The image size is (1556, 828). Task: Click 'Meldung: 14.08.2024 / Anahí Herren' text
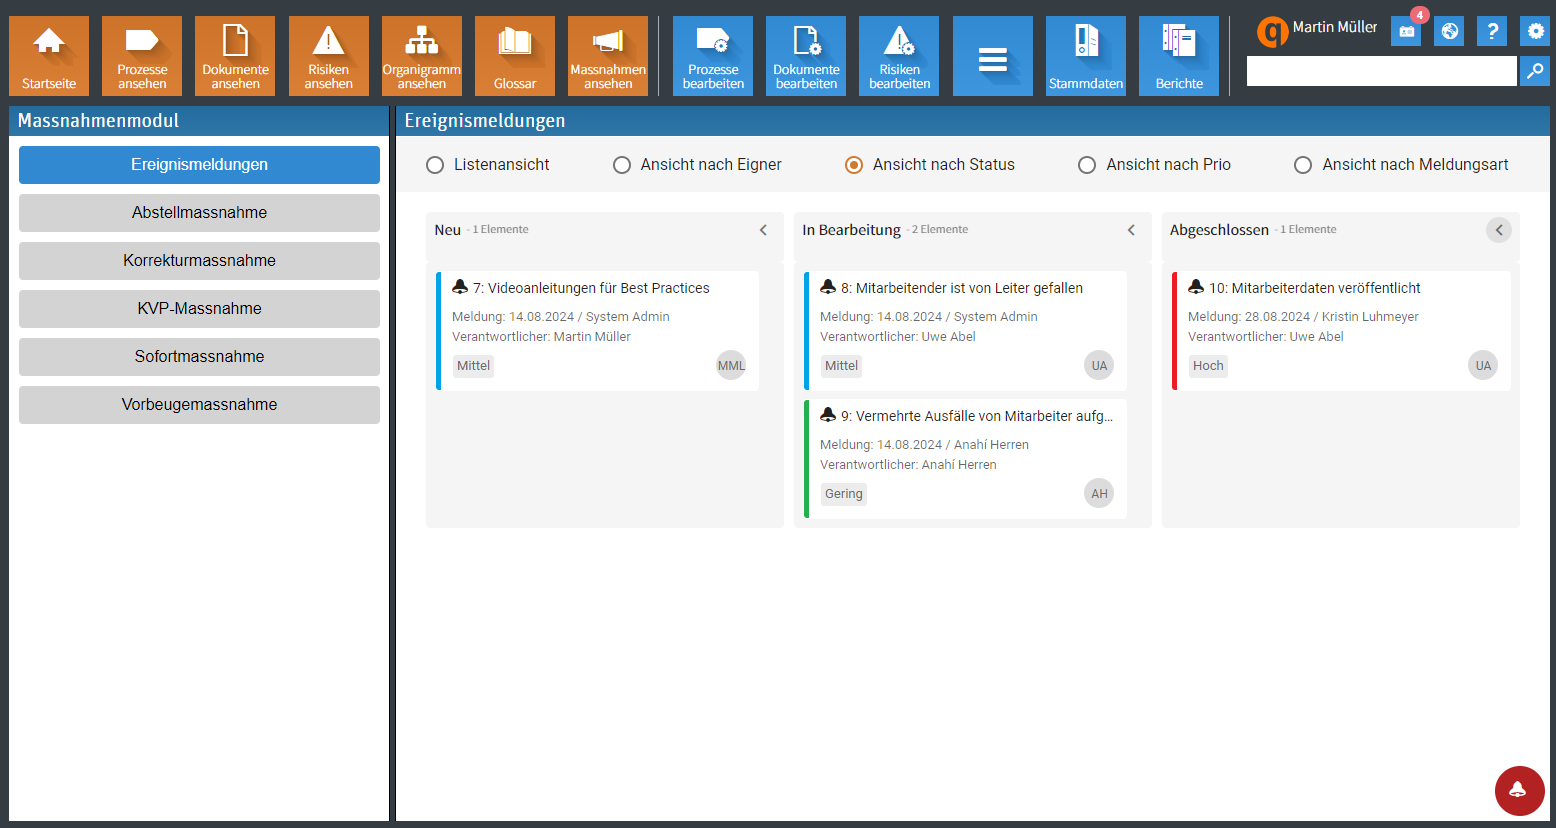(924, 445)
